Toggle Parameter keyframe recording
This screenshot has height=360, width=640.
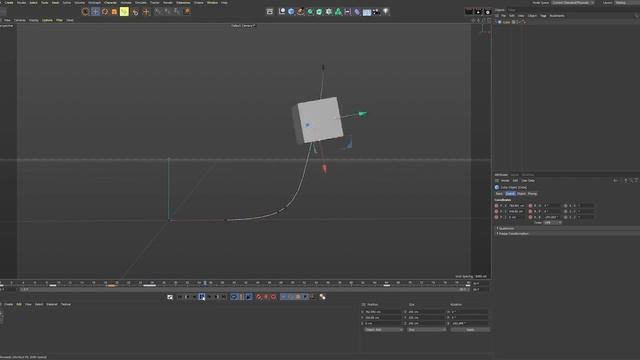tap(305, 297)
